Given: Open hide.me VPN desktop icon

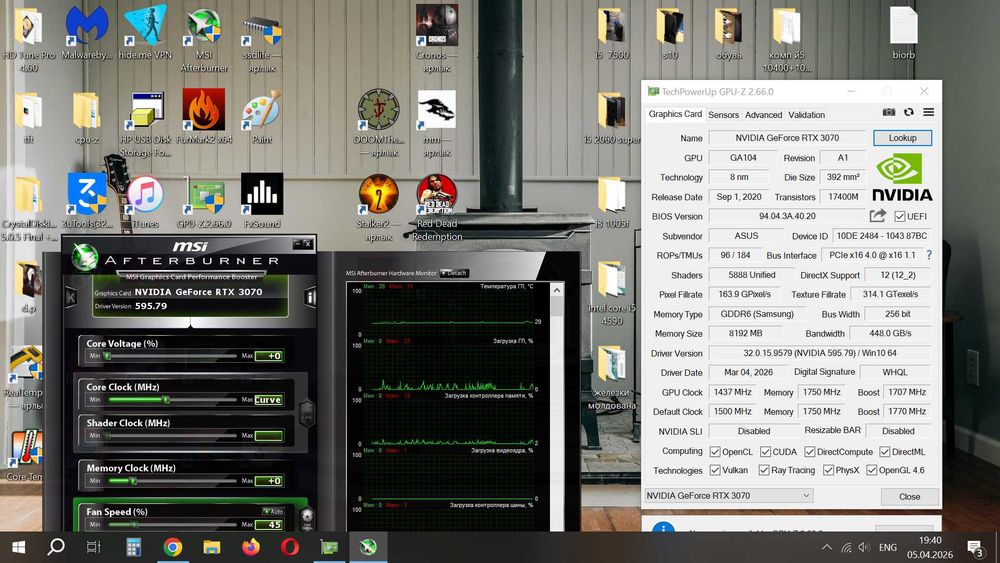Looking at the screenshot, I should pyautogui.click(x=145, y=33).
